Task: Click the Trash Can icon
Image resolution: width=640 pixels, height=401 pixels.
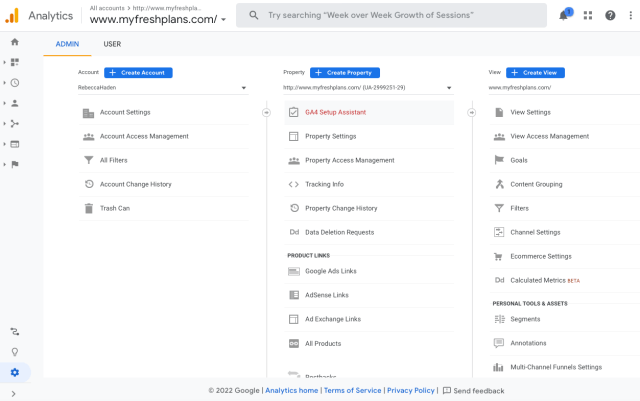Action: pyautogui.click(x=89, y=208)
